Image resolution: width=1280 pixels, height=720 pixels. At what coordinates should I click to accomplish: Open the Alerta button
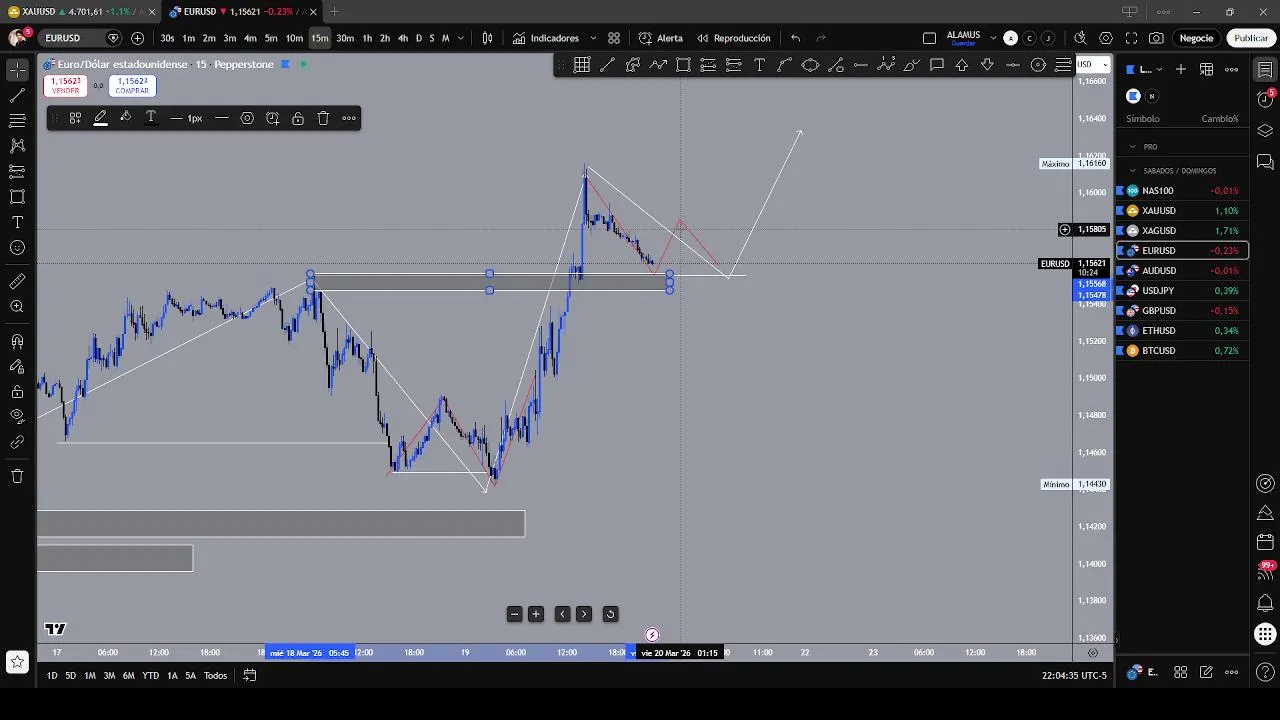click(661, 38)
